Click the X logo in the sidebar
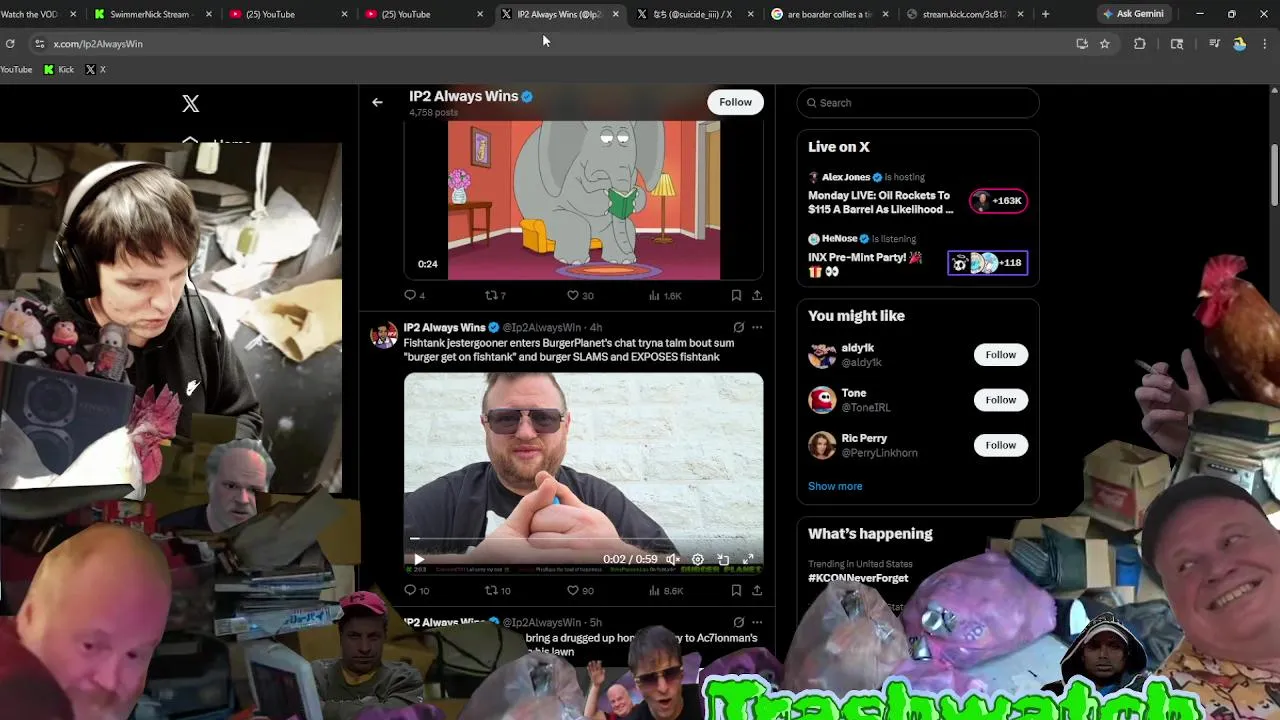 pyautogui.click(x=191, y=103)
